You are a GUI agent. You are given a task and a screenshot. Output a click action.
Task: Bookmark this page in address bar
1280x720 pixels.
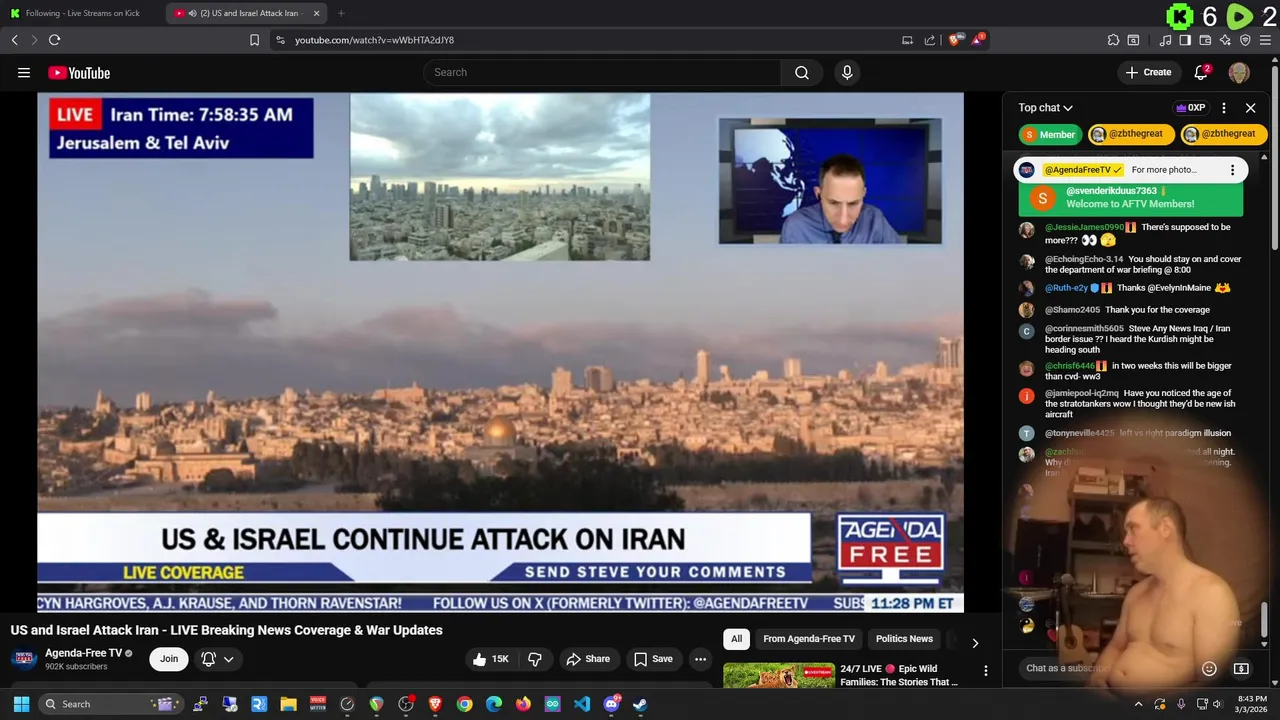[x=254, y=40]
